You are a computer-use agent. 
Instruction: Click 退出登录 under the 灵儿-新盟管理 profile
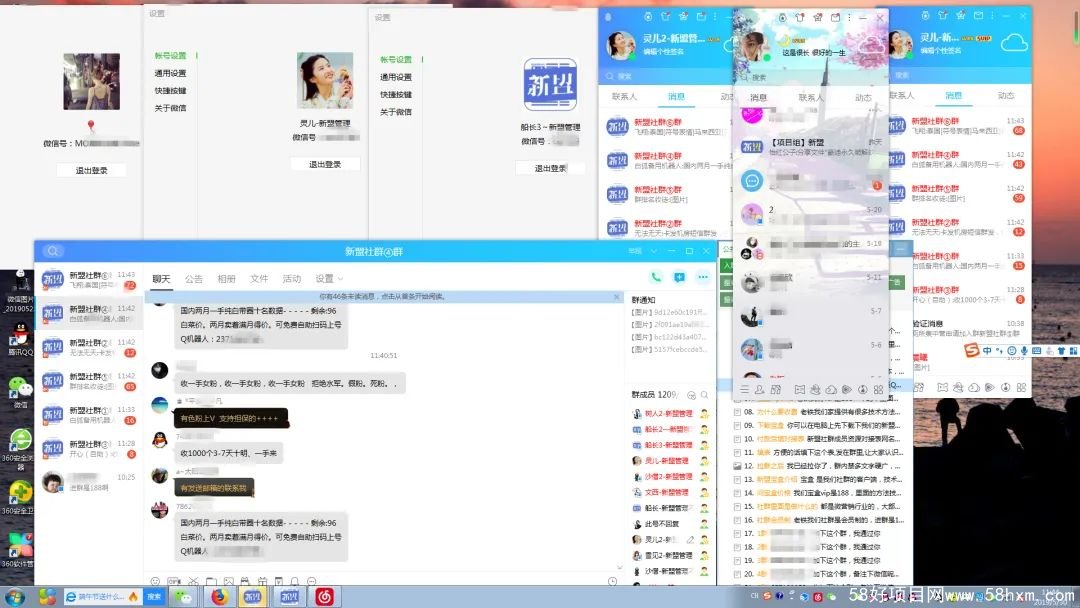coord(324,165)
